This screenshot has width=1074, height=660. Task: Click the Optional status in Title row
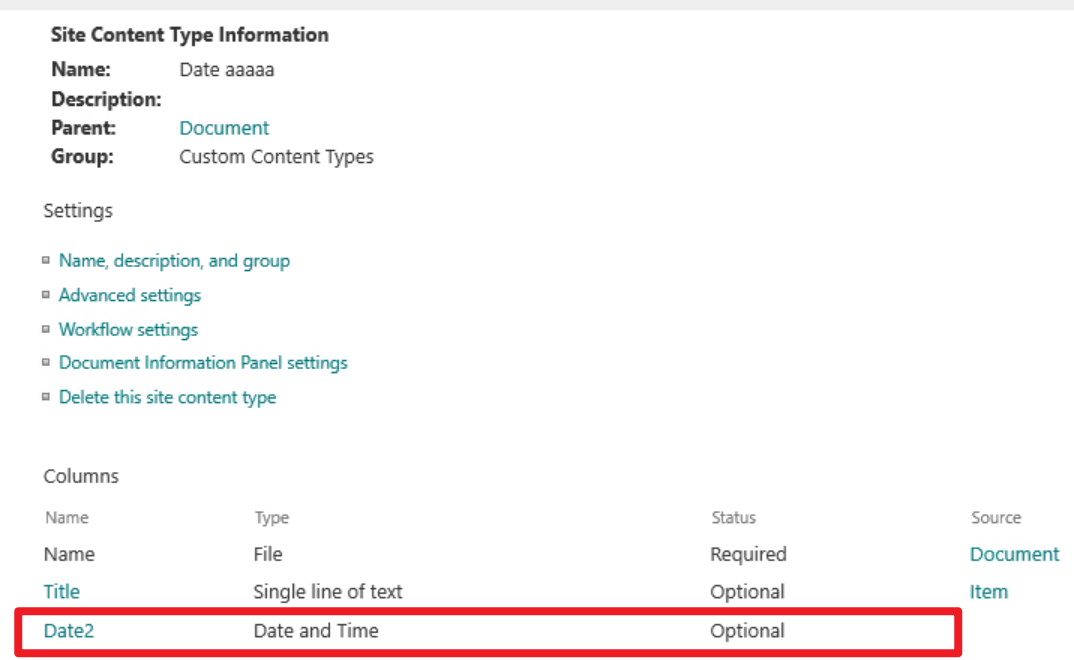click(x=747, y=592)
